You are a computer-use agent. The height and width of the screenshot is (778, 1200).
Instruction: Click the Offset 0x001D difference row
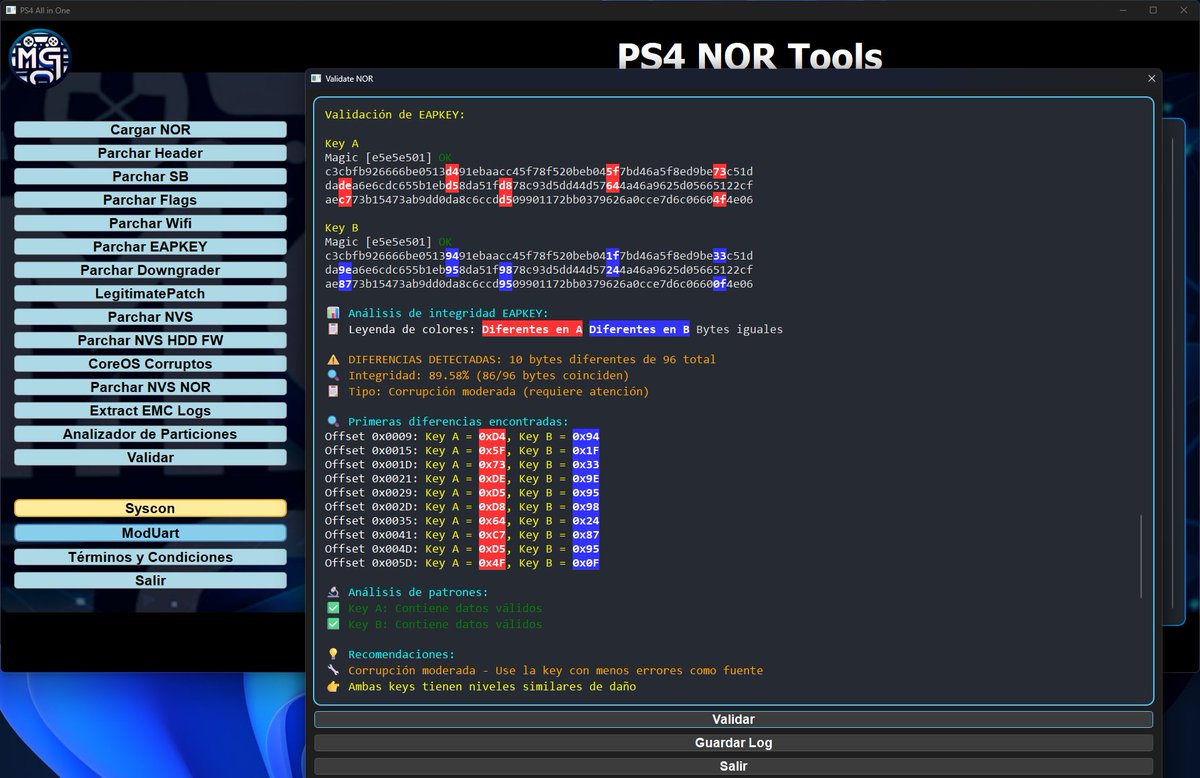pyautogui.click(x=462, y=465)
